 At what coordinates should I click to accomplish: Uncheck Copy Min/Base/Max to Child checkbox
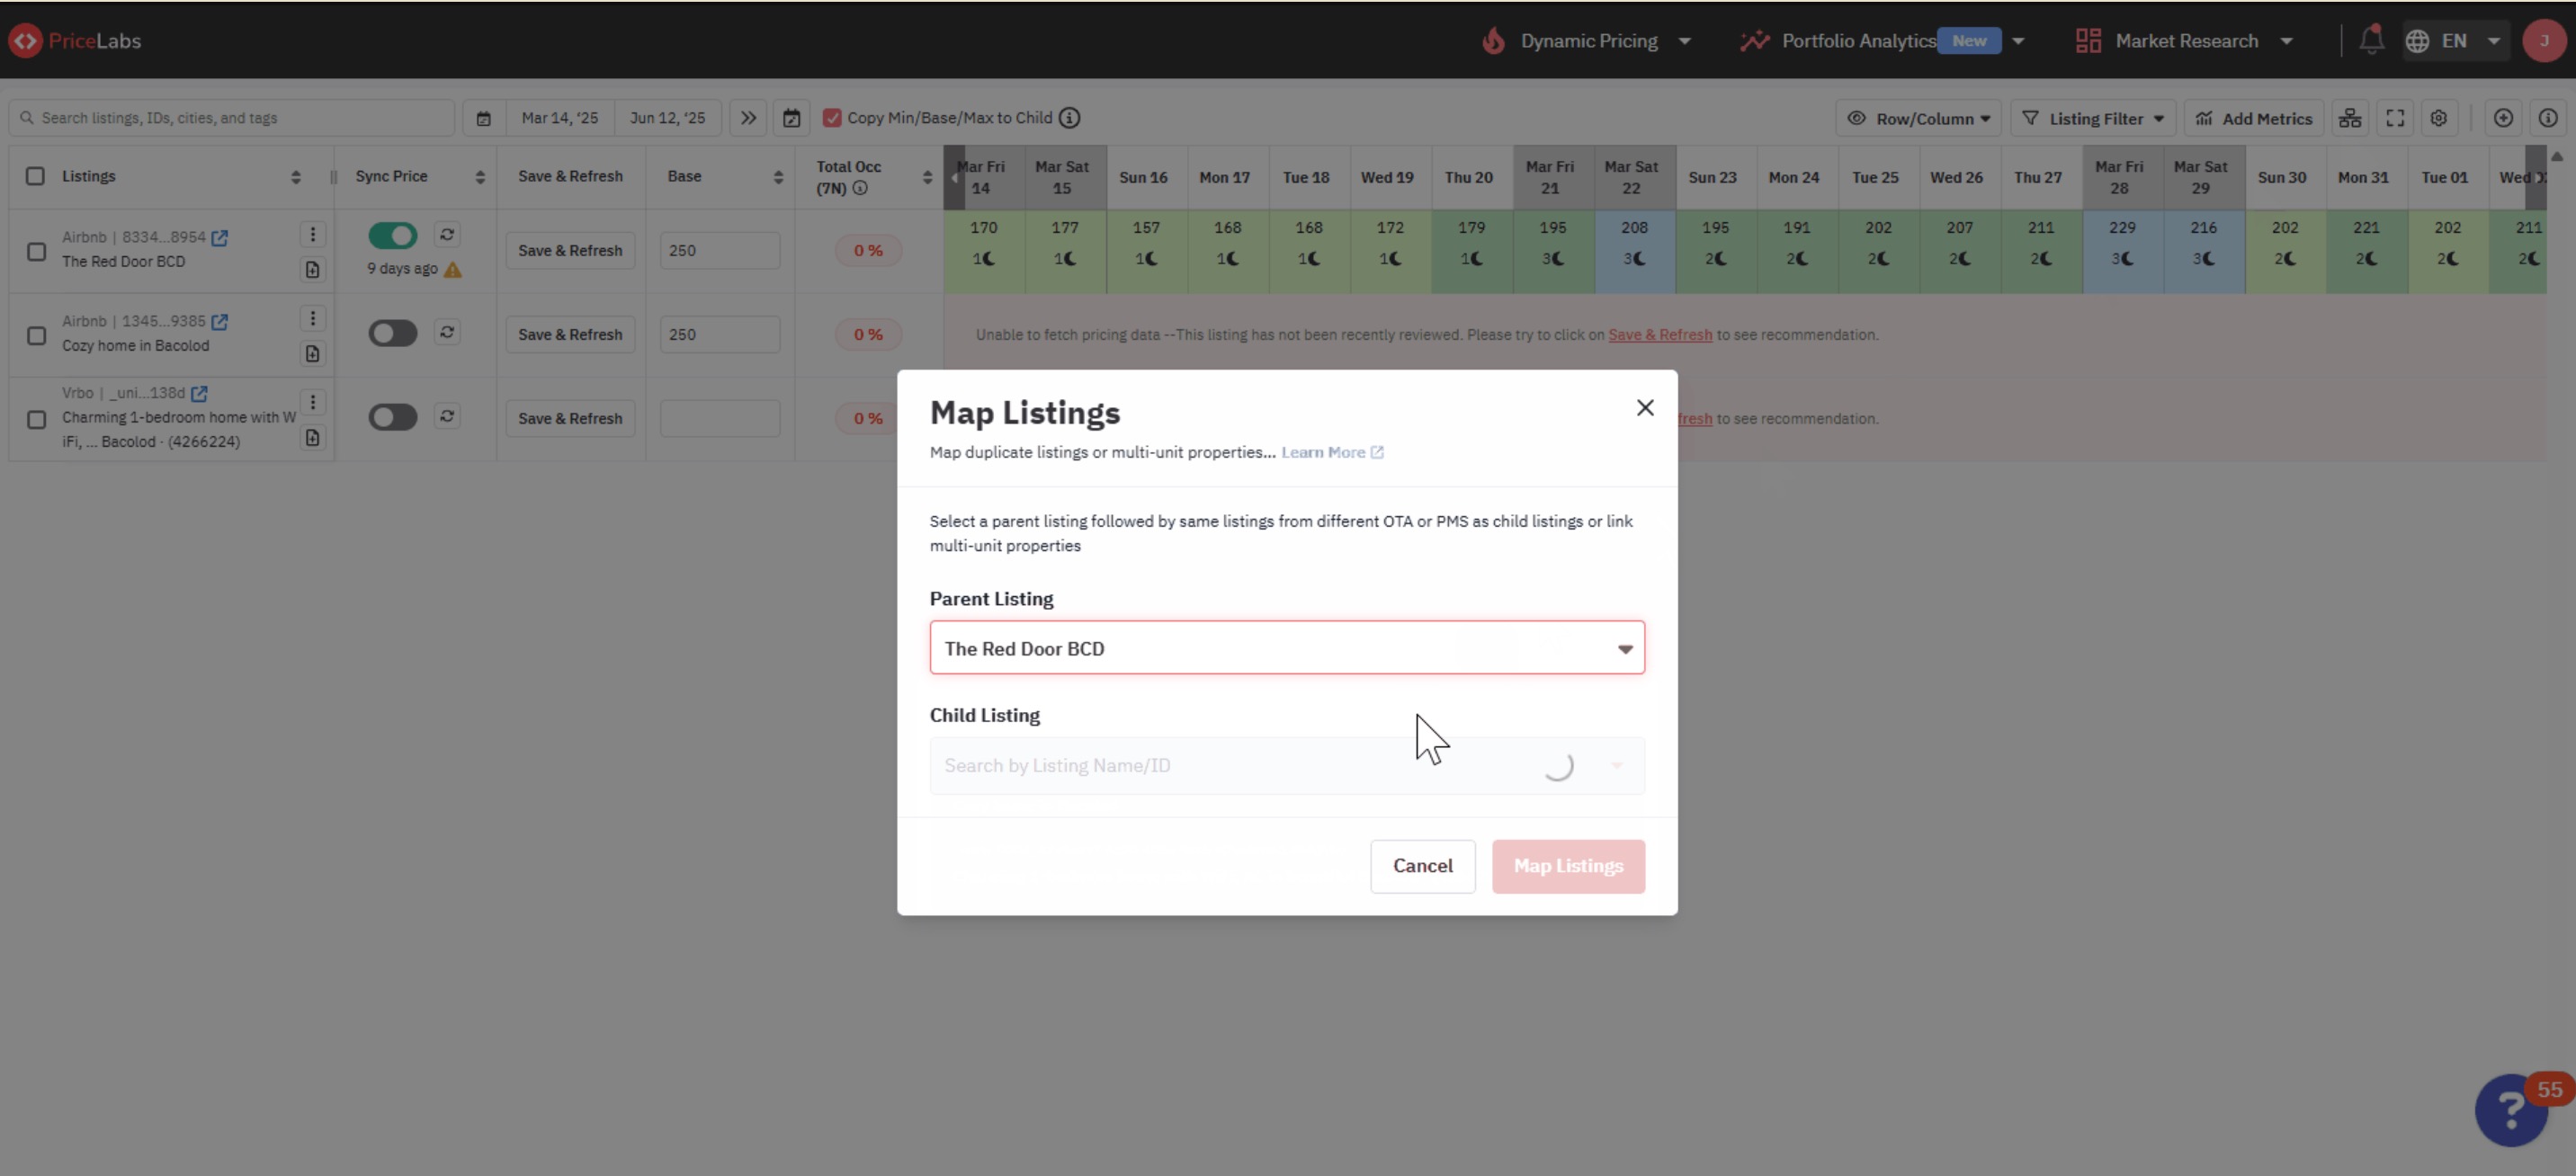pos(832,118)
